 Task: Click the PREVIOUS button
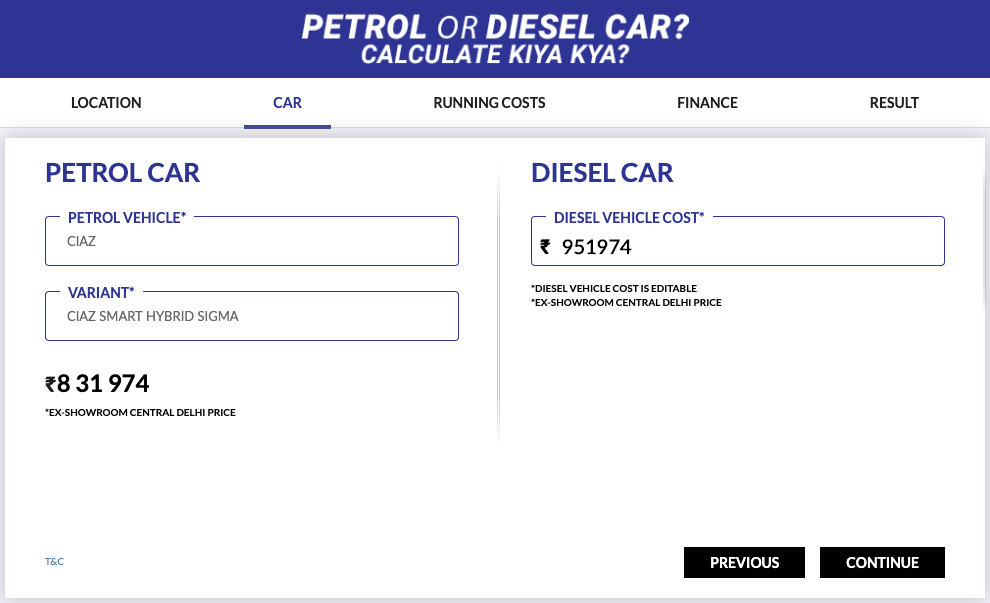click(744, 562)
